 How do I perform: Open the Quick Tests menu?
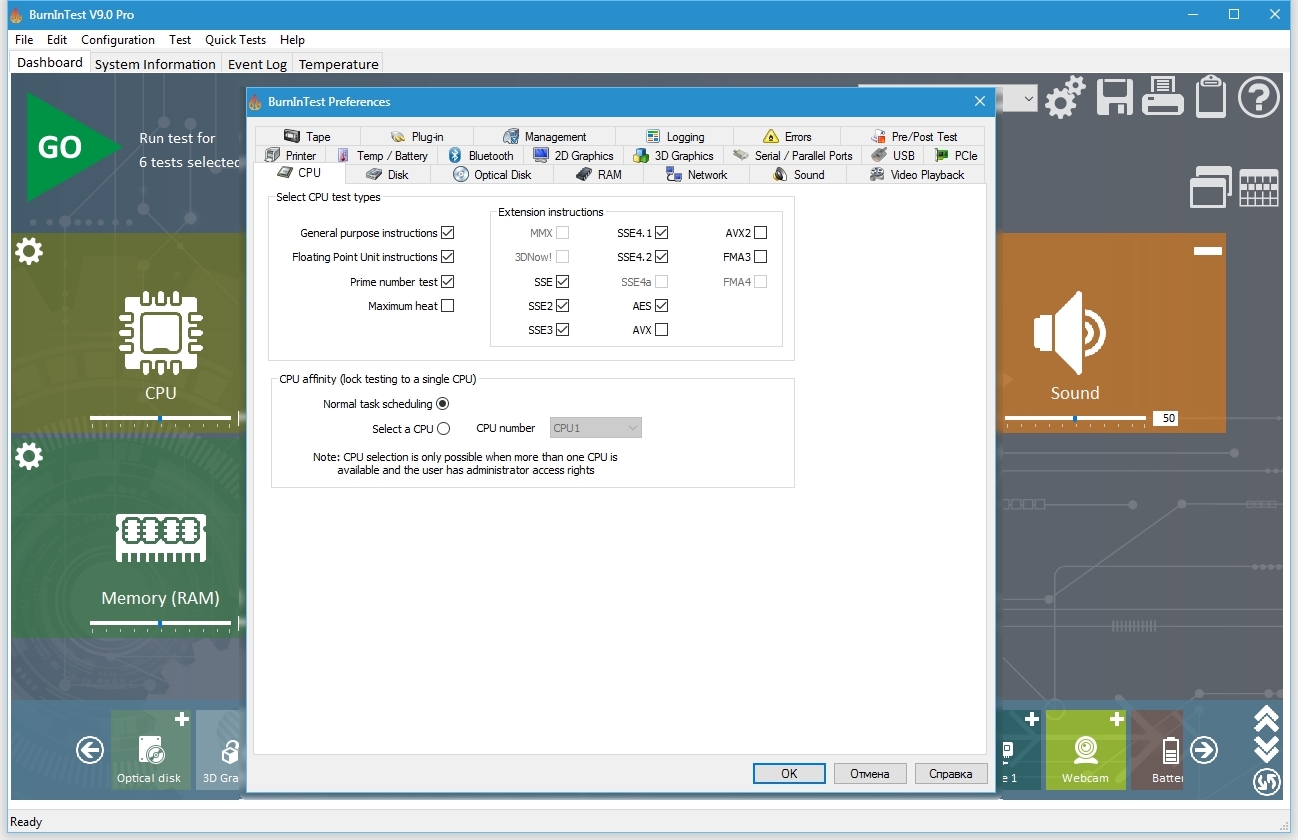tap(235, 40)
